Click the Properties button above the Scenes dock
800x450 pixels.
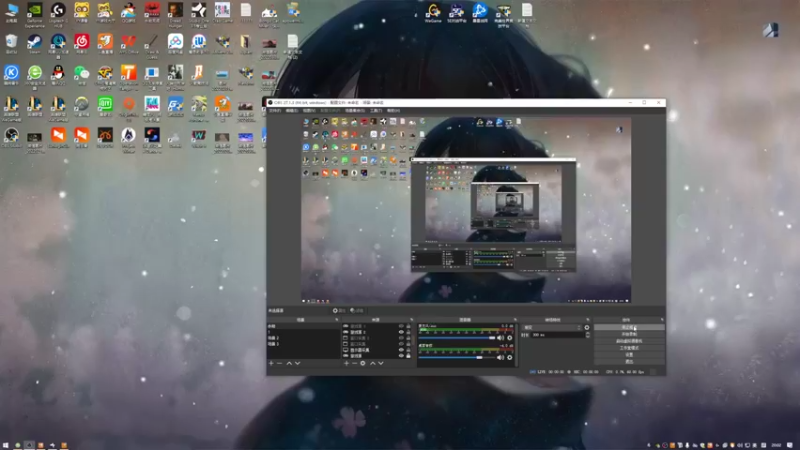click(x=339, y=310)
